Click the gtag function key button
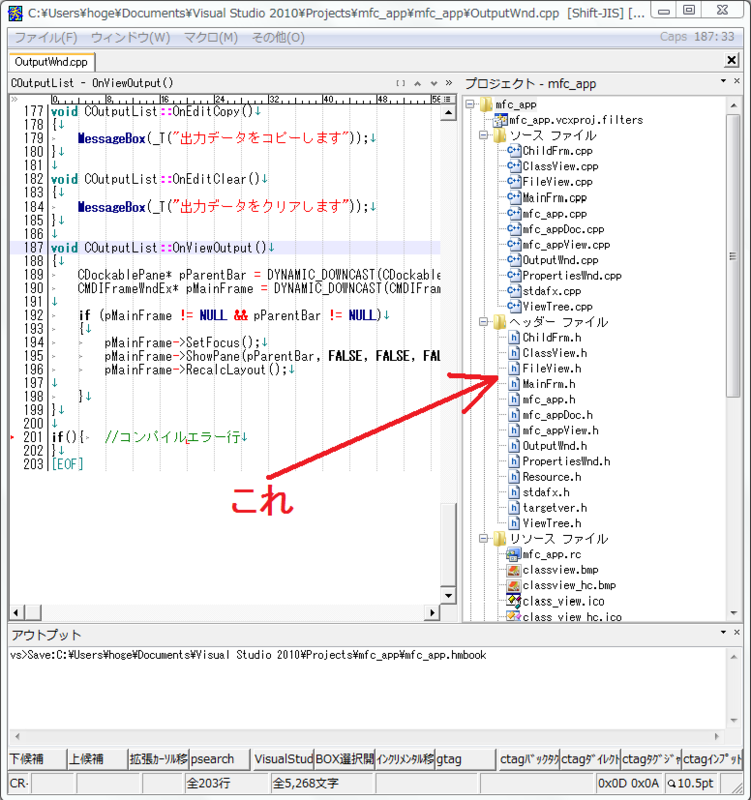The width and height of the screenshot is (751, 800). (x=465, y=759)
